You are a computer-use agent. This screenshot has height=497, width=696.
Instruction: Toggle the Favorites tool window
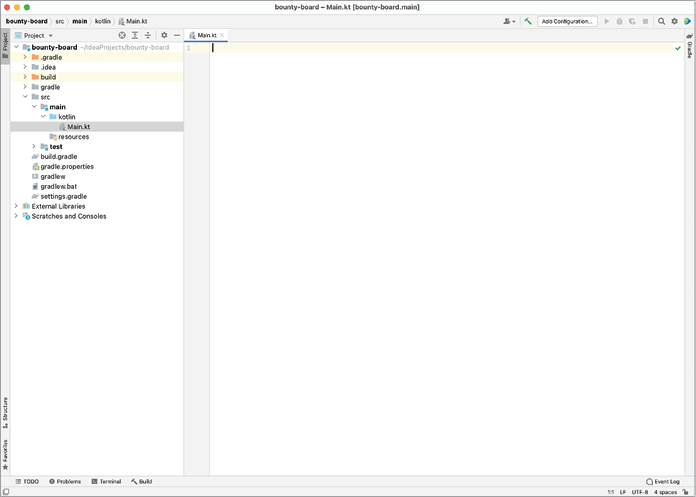pos(5,454)
